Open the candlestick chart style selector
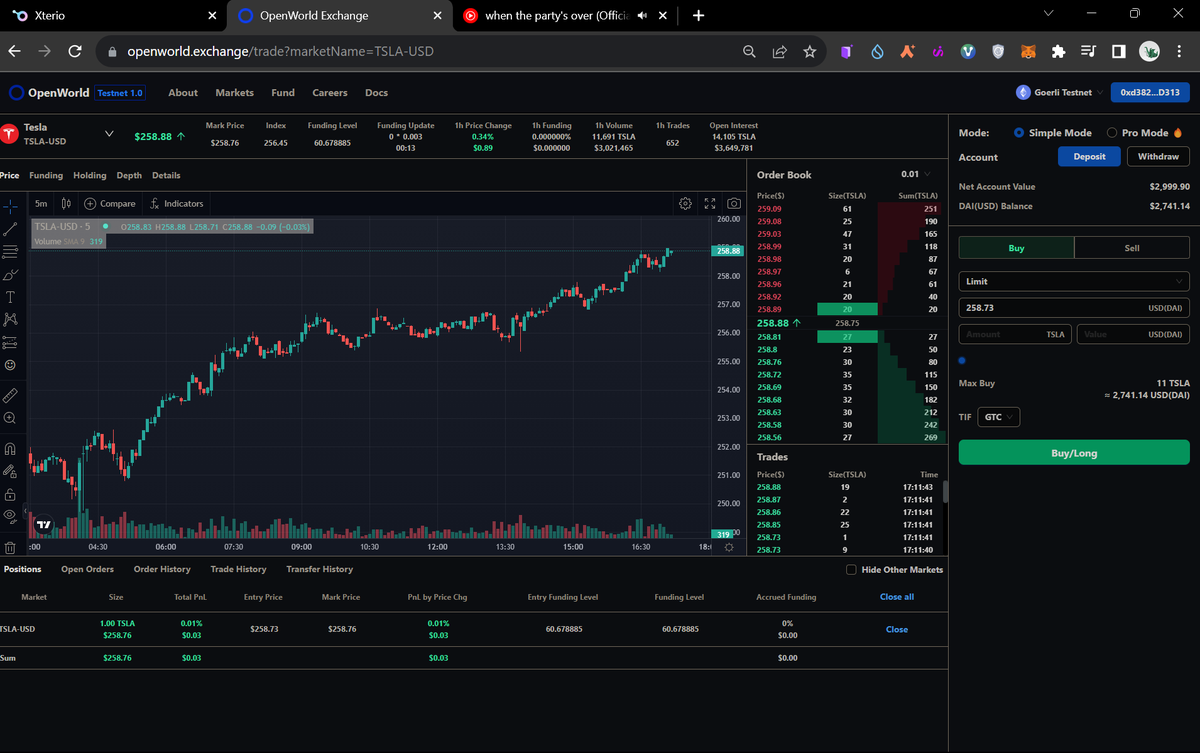The width and height of the screenshot is (1200, 753). pyautogui.click(x=66, y=203)
